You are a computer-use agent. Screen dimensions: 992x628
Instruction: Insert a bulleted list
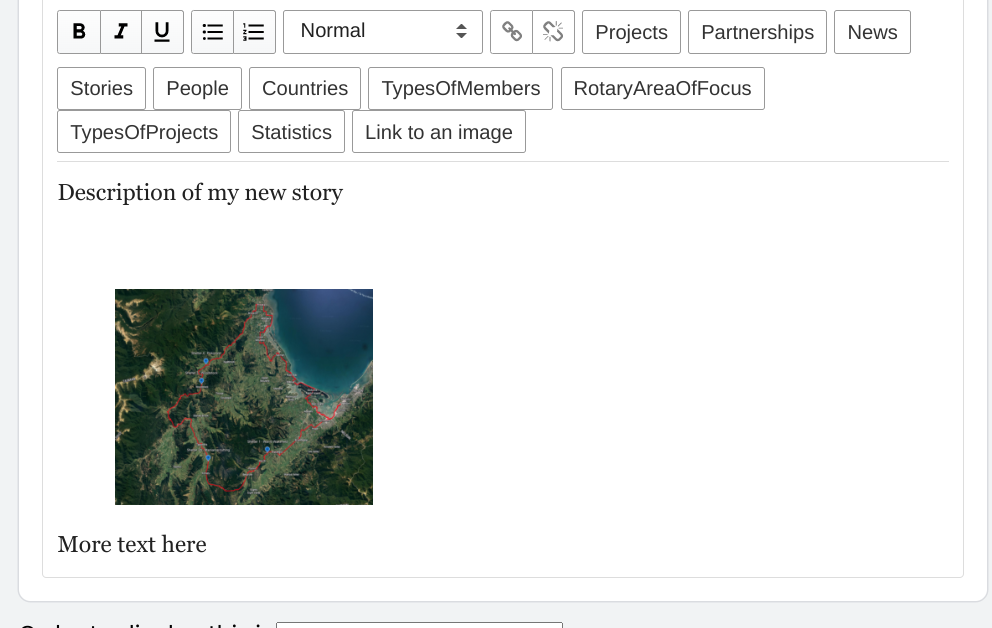tap(213, 32)
